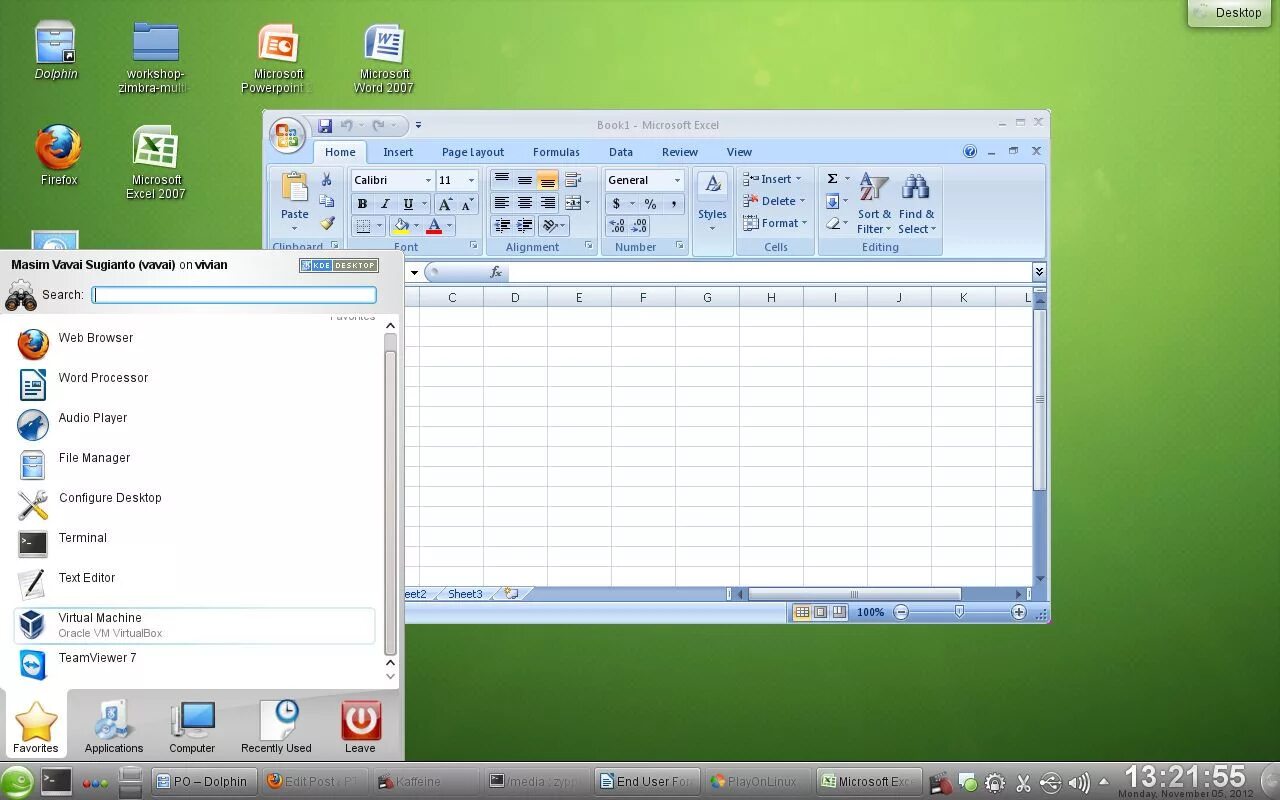The height and width of the screenshot is (800, 1280).
Task: Click the Shrink Font icon
Action: point(466,203)
